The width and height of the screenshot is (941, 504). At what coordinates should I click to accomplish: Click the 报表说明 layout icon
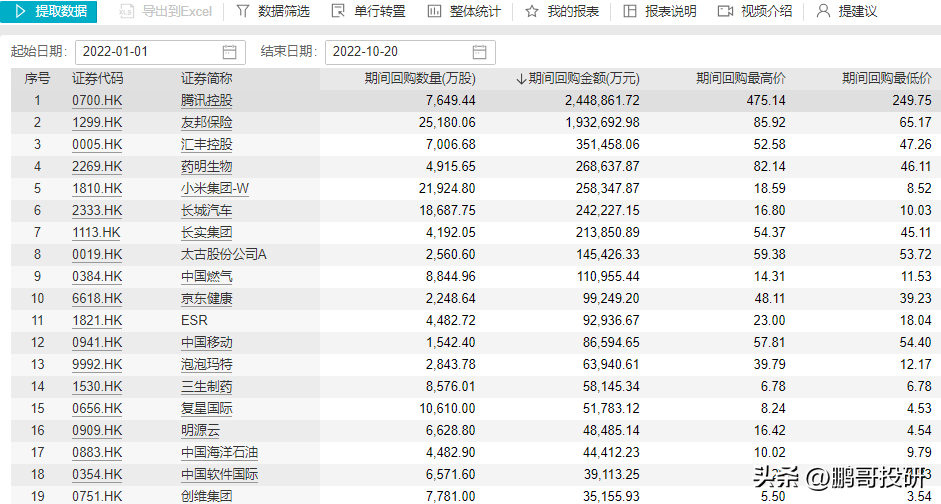pyautogui.click(x=630, y=11)
